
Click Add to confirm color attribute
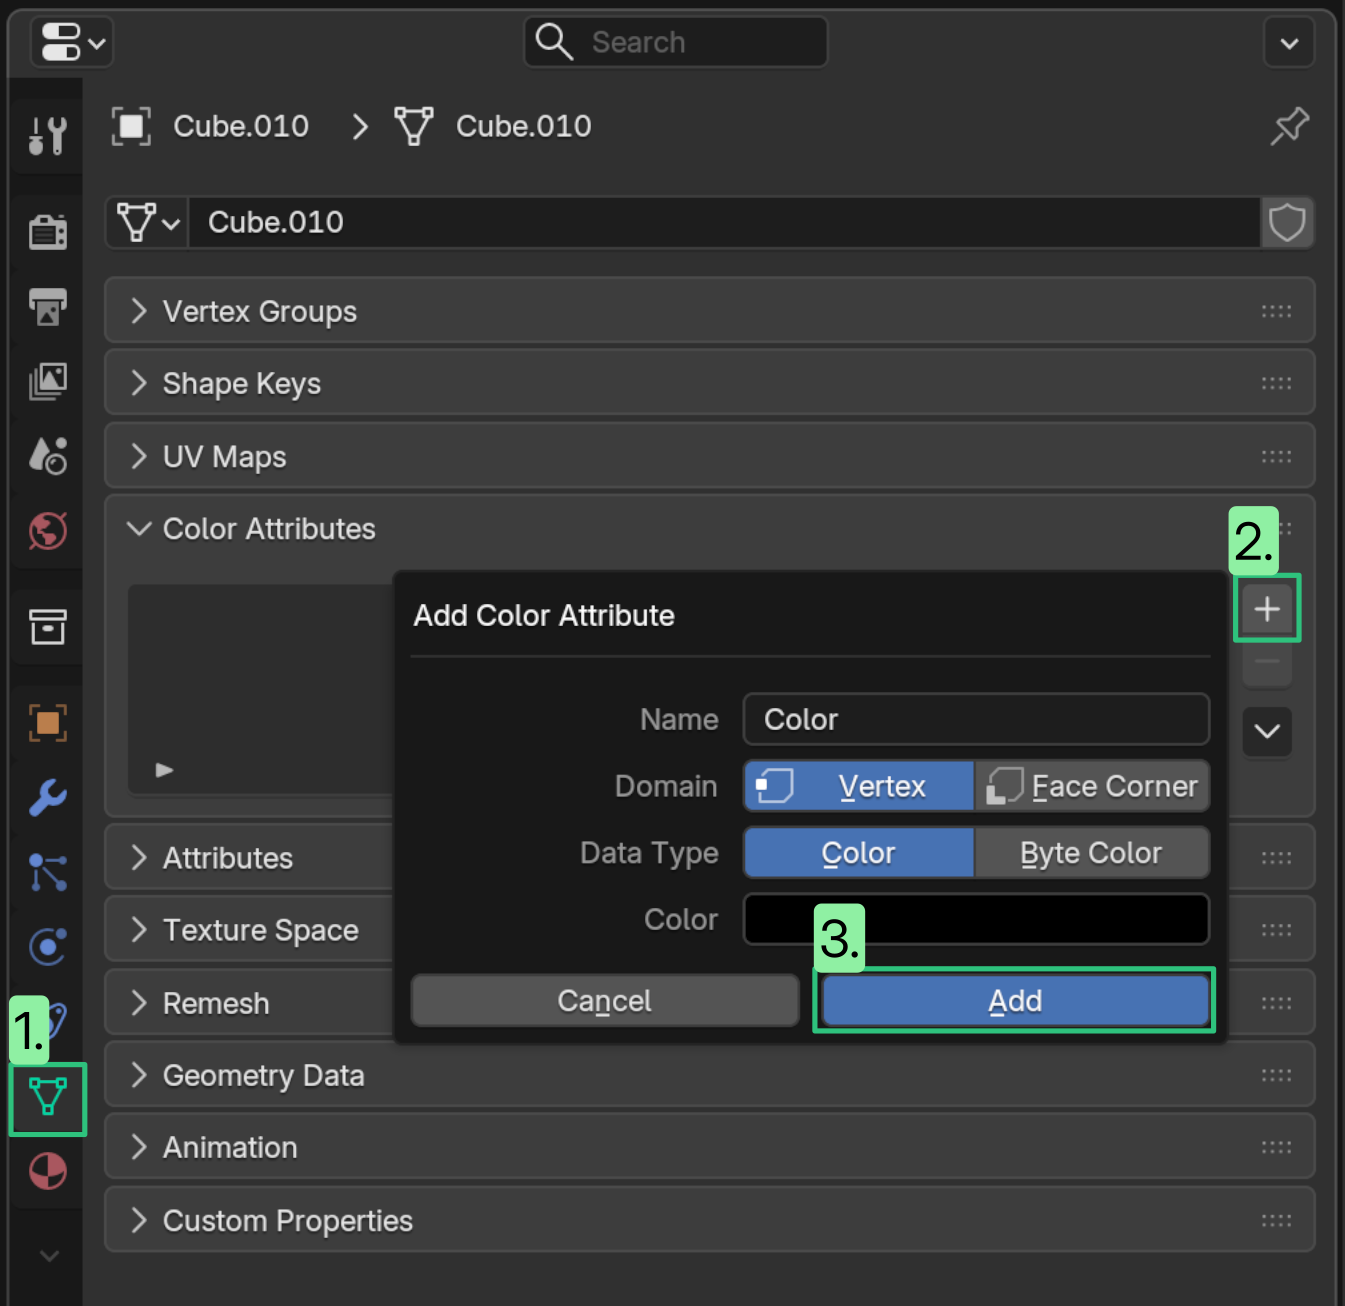point(1015,1000)
